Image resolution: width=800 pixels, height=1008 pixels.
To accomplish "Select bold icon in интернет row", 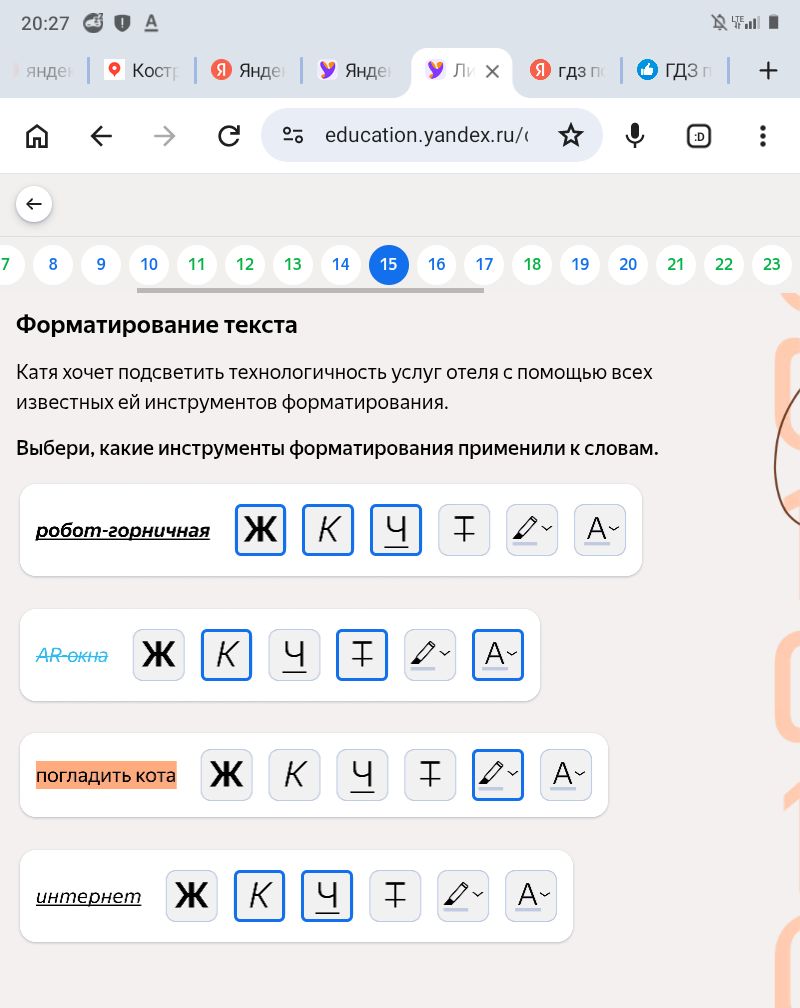I will (x=192, y=896).
